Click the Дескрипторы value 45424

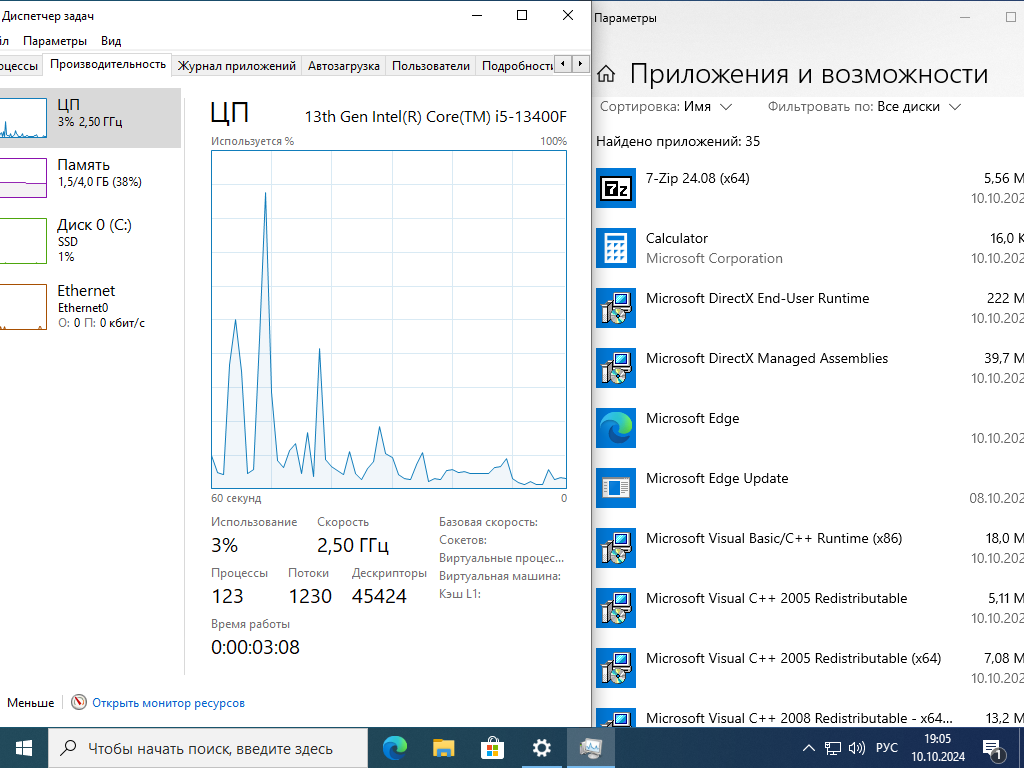tap(379, 596)
